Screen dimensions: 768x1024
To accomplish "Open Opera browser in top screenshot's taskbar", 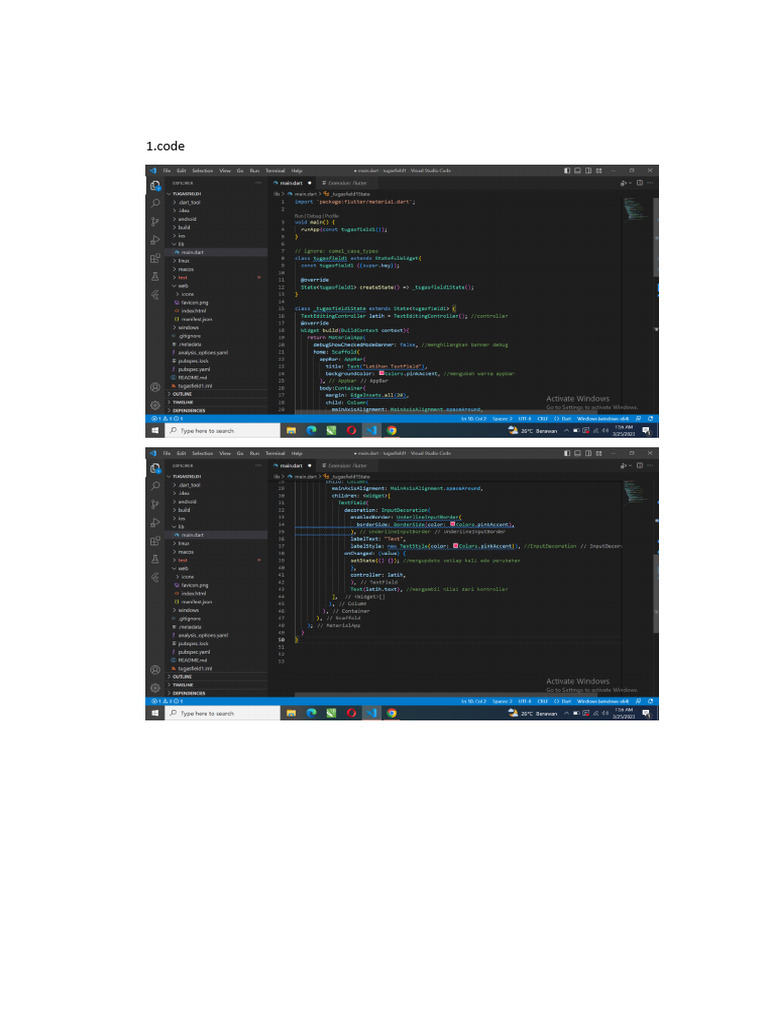I will pos(351,430).
